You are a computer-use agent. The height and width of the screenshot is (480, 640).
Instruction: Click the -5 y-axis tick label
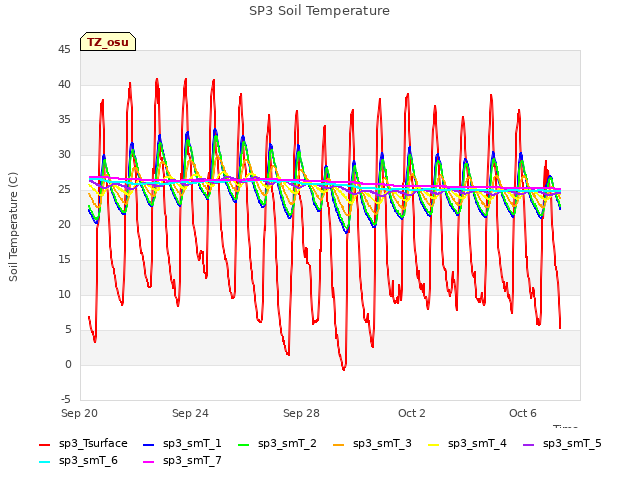pos(66,400)
